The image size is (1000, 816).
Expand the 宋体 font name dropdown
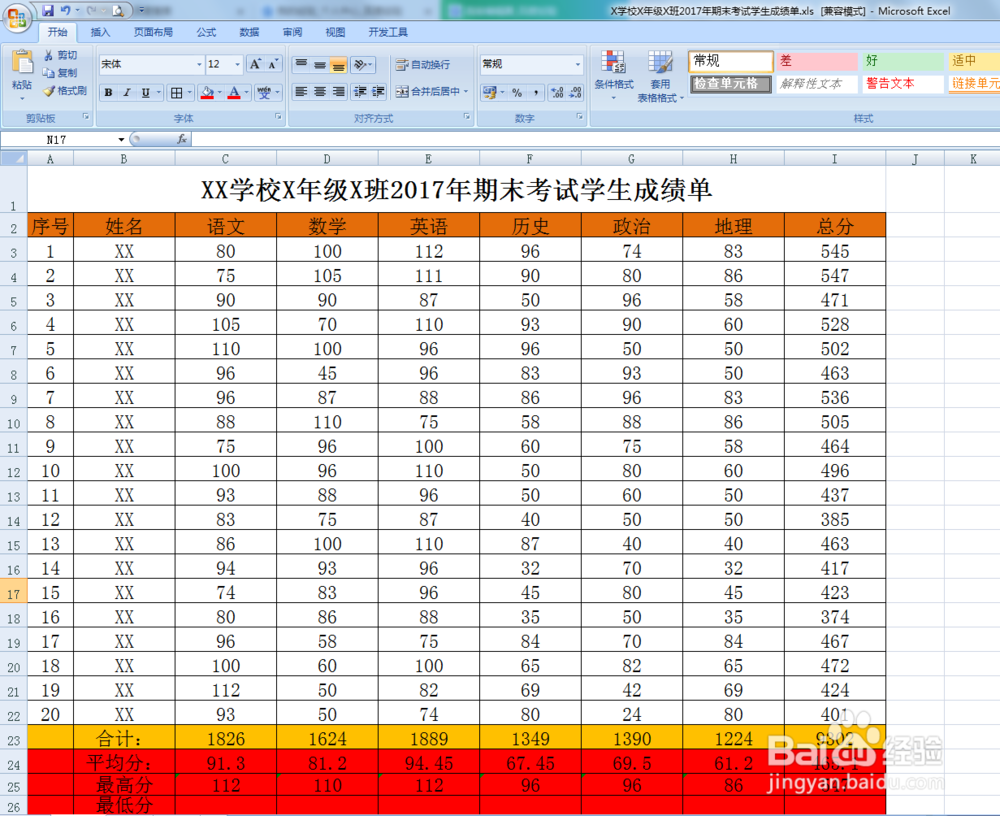199,64
